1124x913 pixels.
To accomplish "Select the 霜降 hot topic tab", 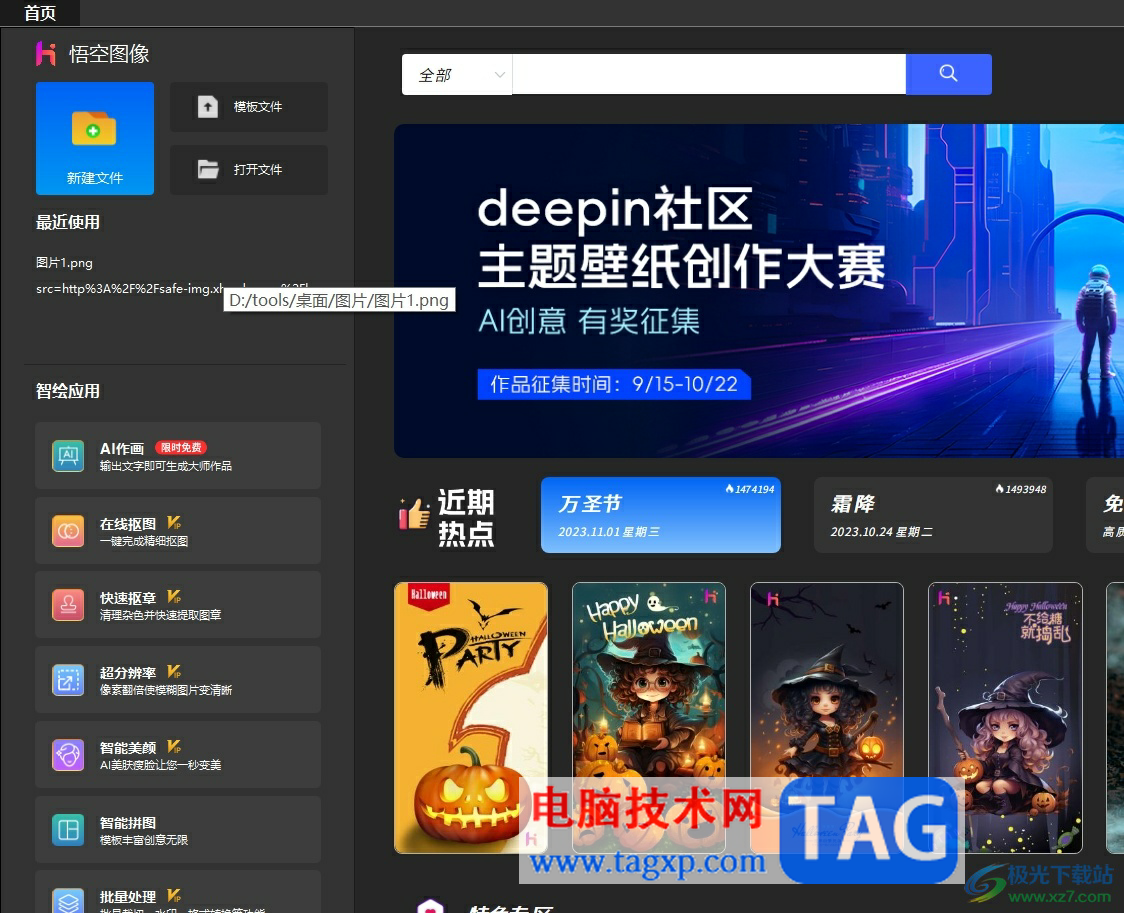I will (x=933, y=515).
